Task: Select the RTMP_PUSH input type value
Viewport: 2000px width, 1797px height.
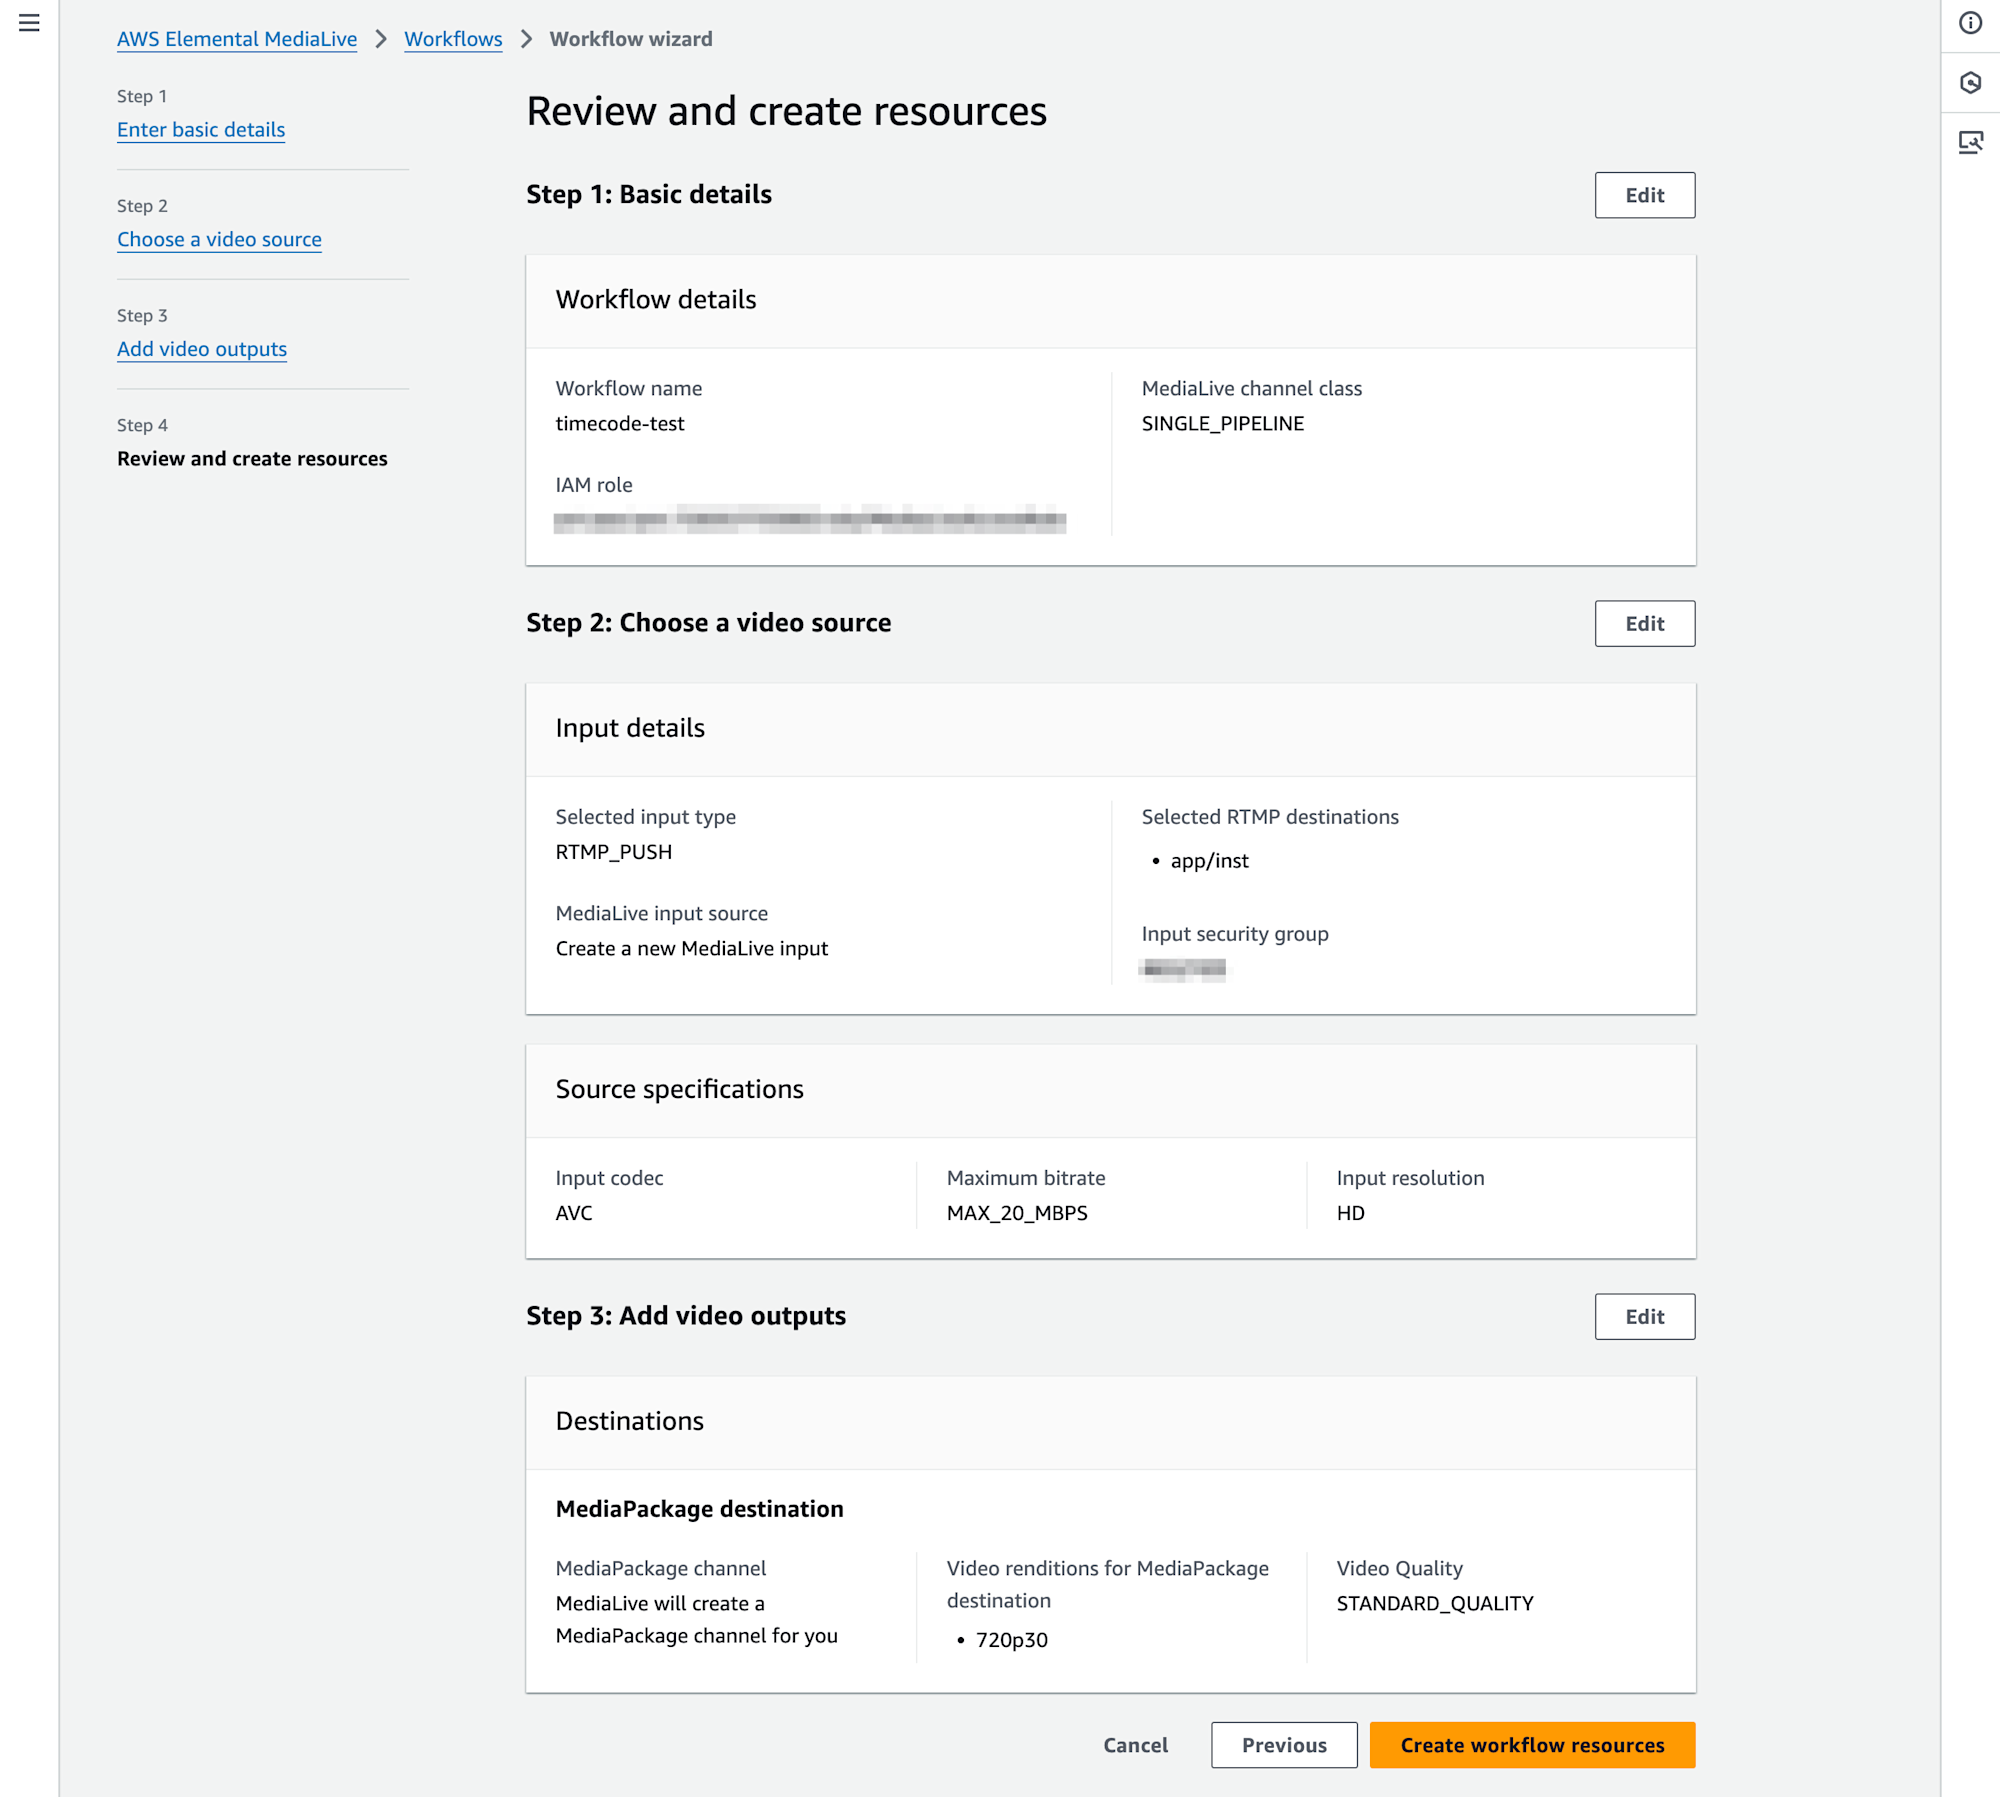Action: tap(614, 852)
